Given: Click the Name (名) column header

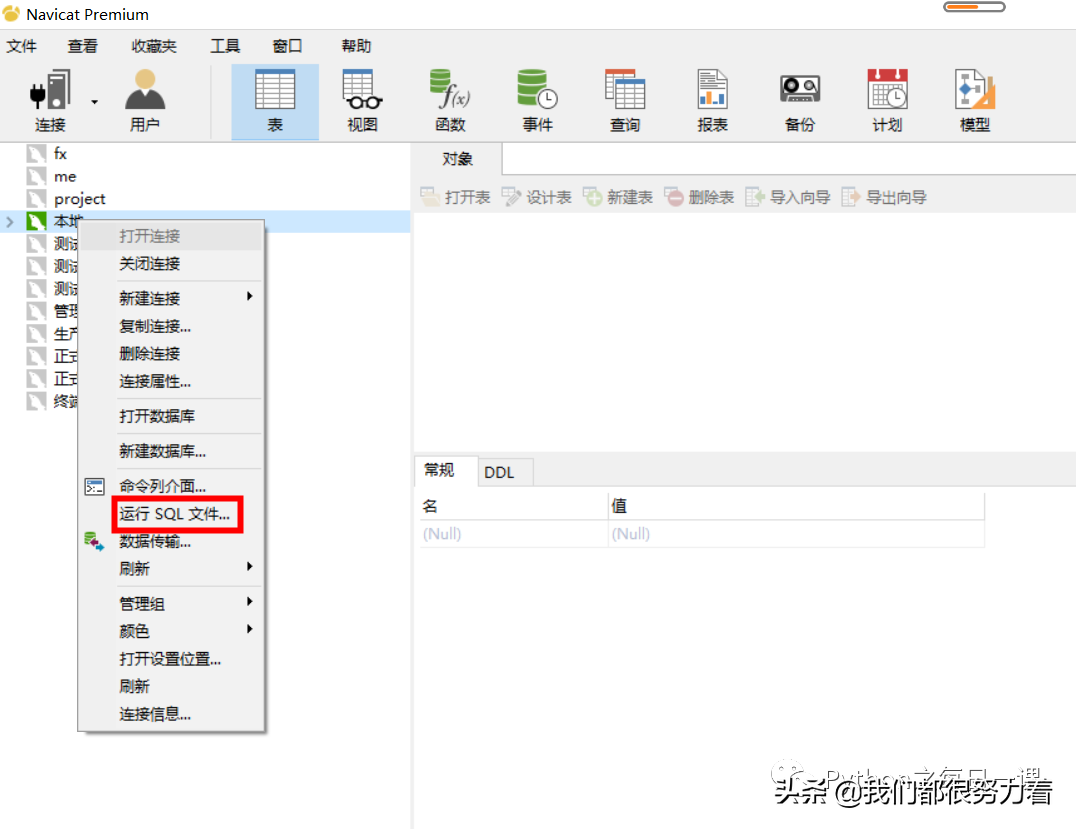Looking at the screenshot, I should point(513,506).
